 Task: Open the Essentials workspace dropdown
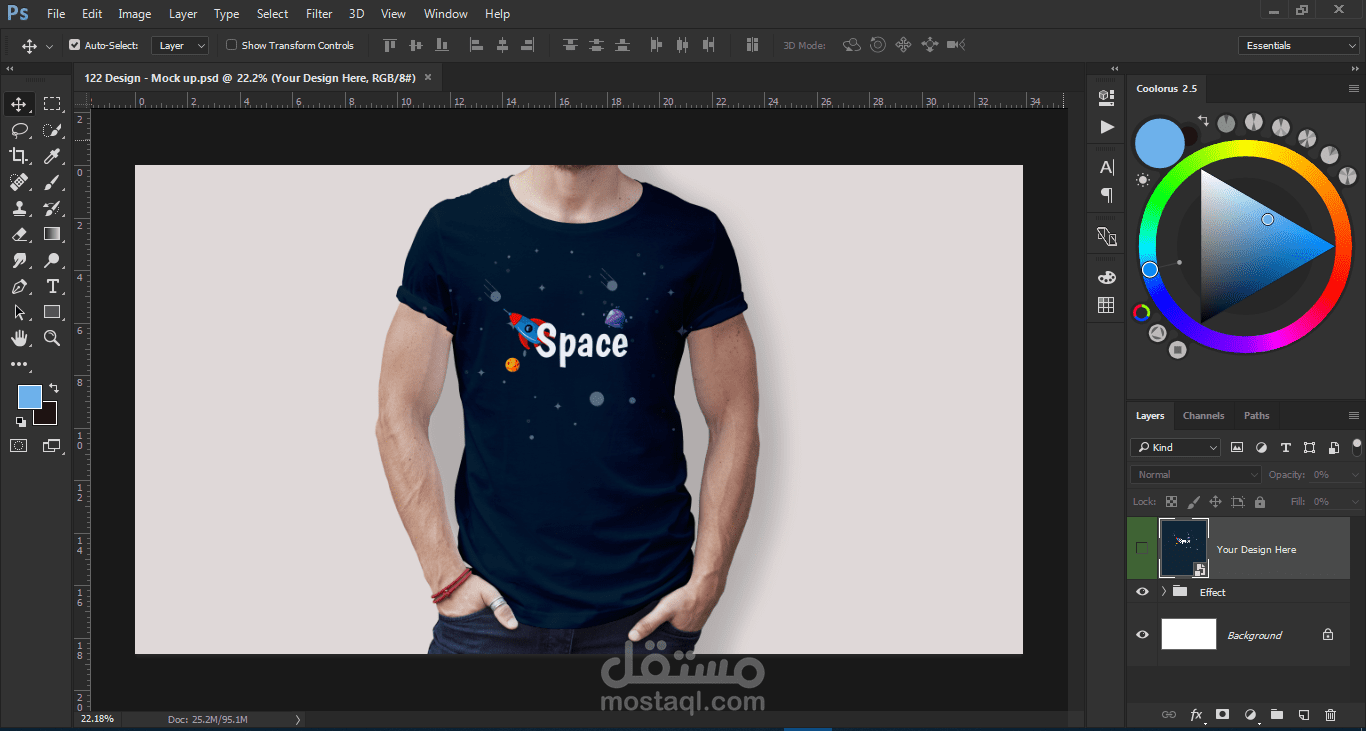point(1297,45)
